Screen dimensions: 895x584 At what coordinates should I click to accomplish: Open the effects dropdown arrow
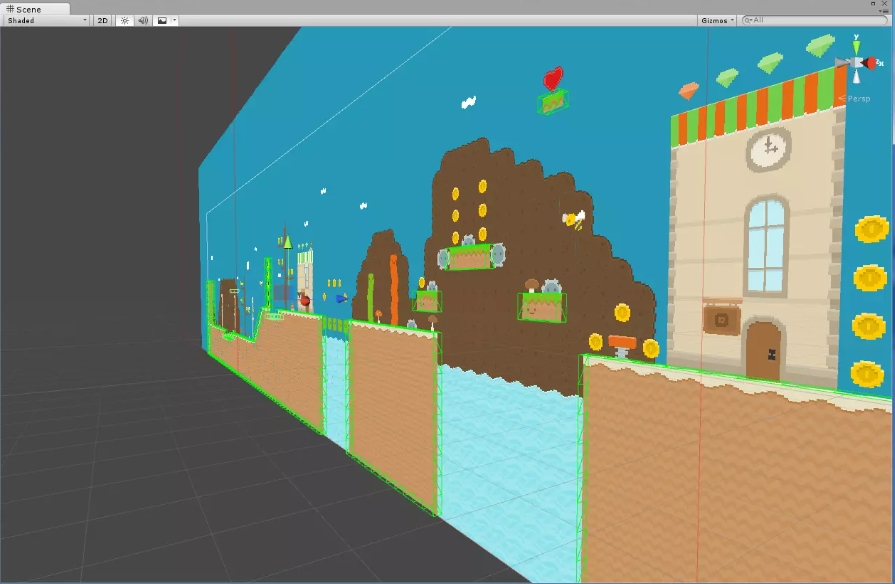(175, 20)
